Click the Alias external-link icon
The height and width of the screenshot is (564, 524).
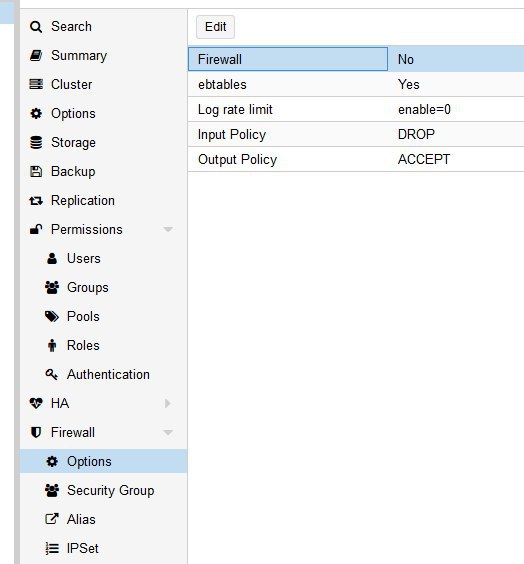pyautogui.click(x=52, y=519)
